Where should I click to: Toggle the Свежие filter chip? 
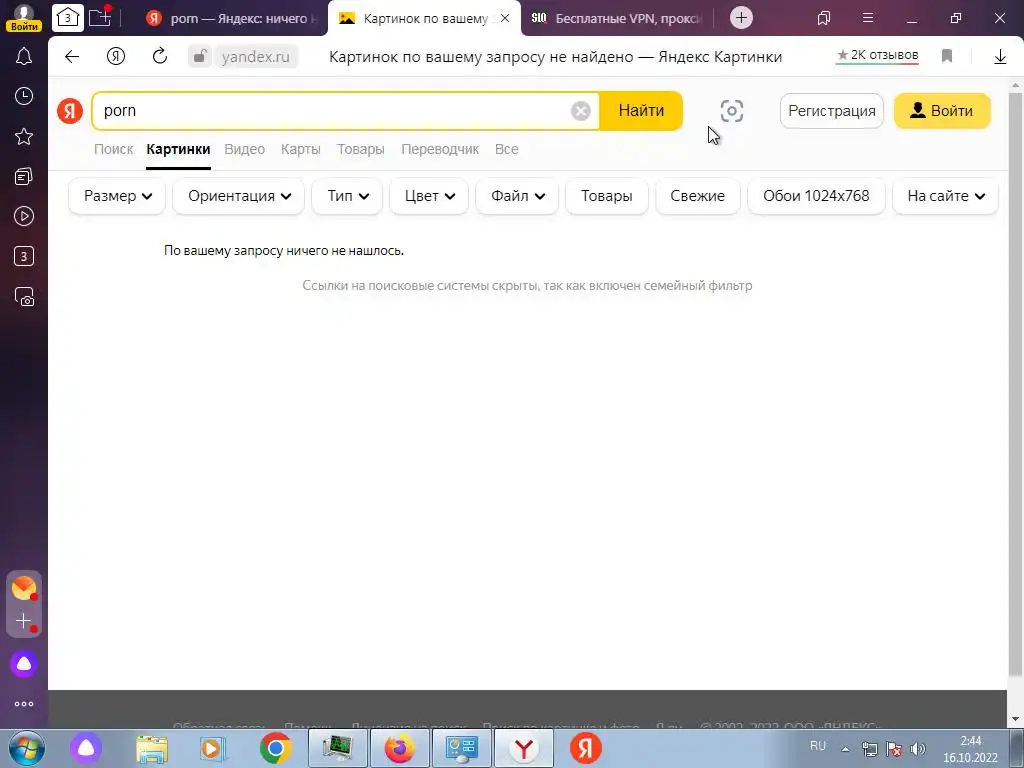[697, 196]
